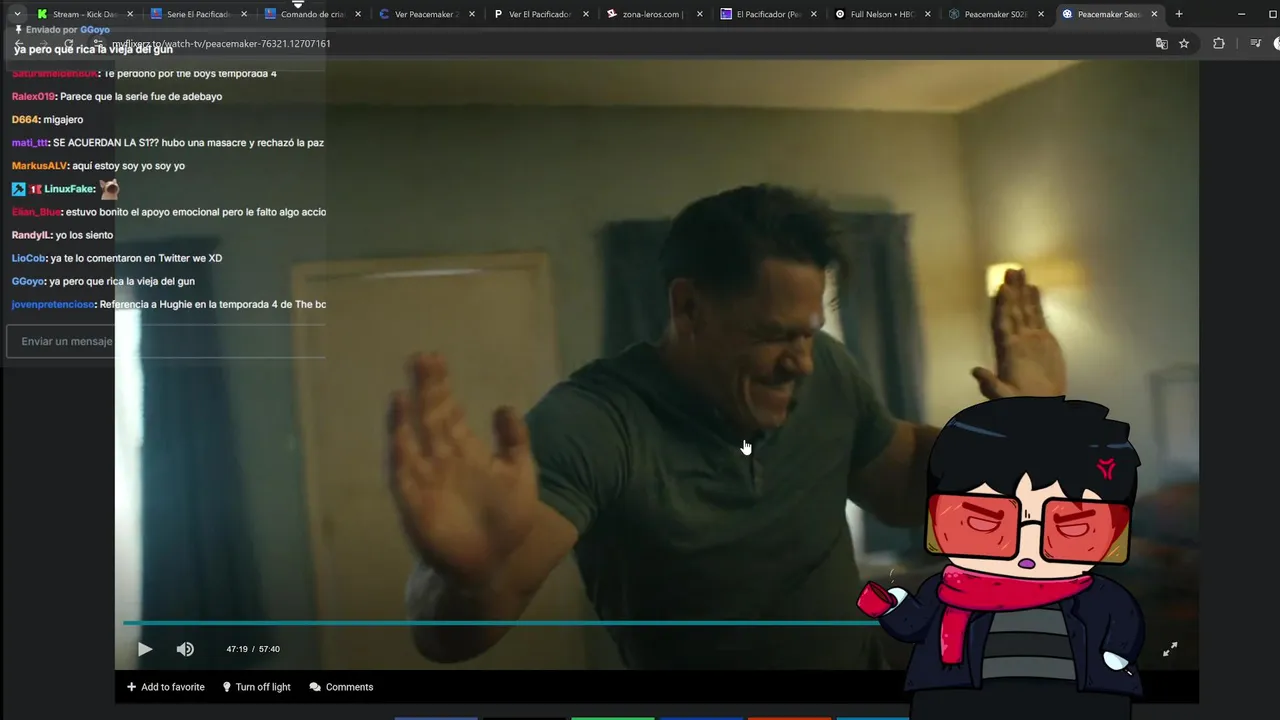Open the browser extensions puzzle icon

tap(1218, 43)
